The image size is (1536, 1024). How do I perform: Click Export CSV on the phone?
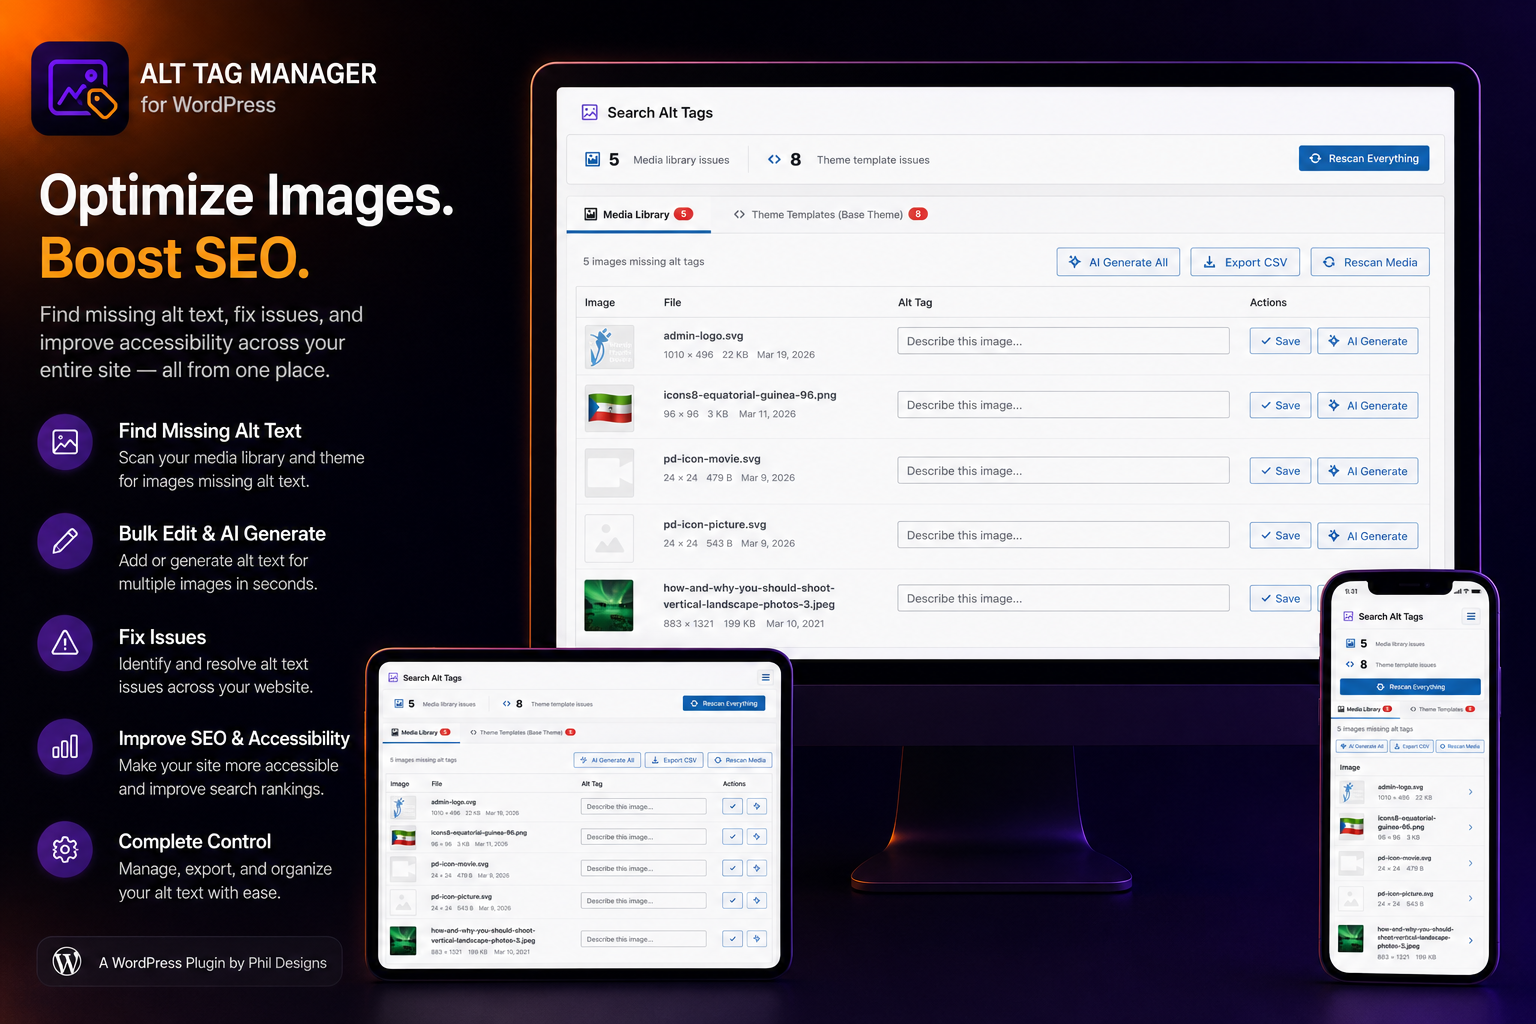tap(1412, 746)
